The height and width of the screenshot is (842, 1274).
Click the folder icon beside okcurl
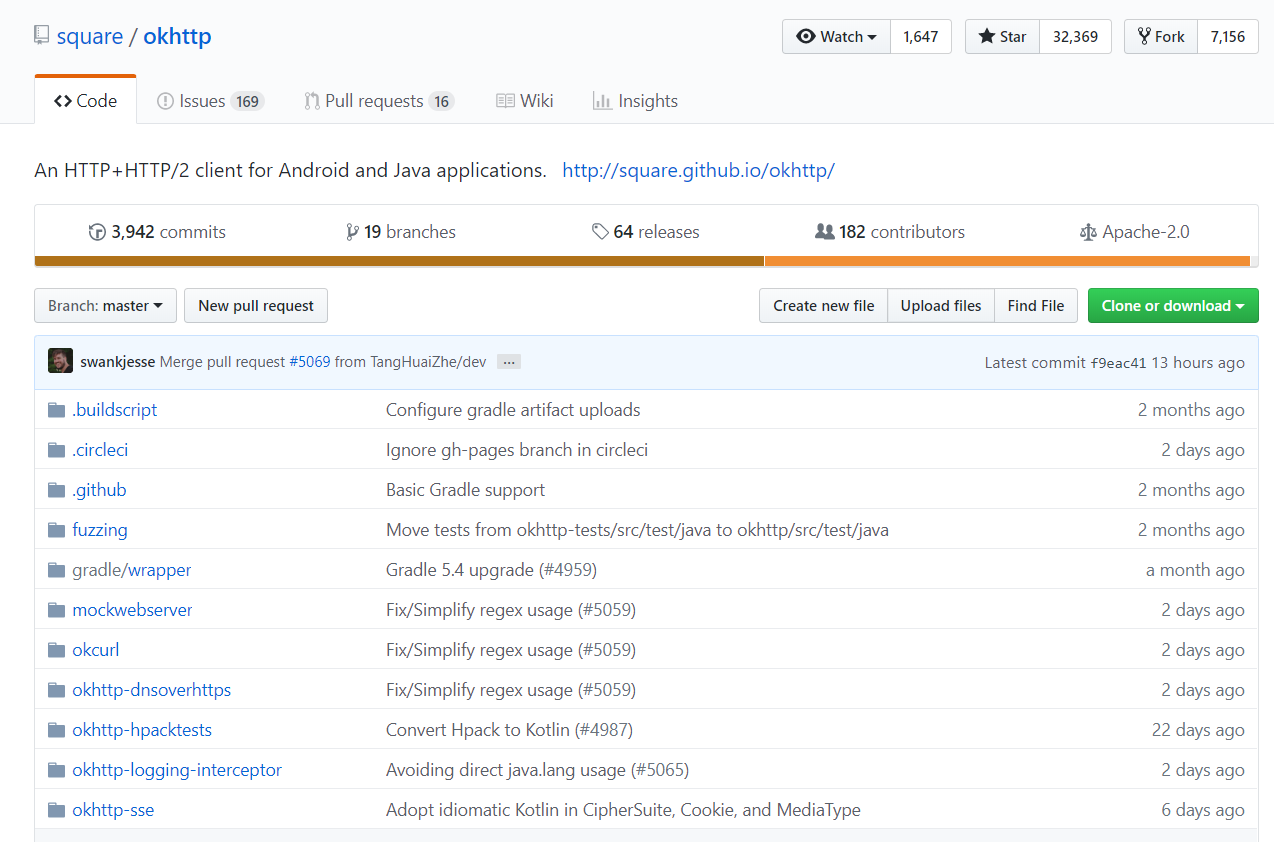pyautogui.click(x=57, y=650)
